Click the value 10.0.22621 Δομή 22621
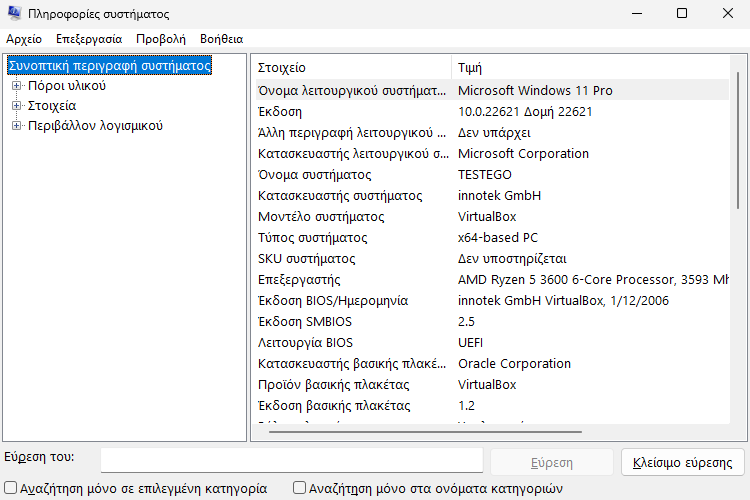Viewport: 750px width, 500px height. [525, 111]
